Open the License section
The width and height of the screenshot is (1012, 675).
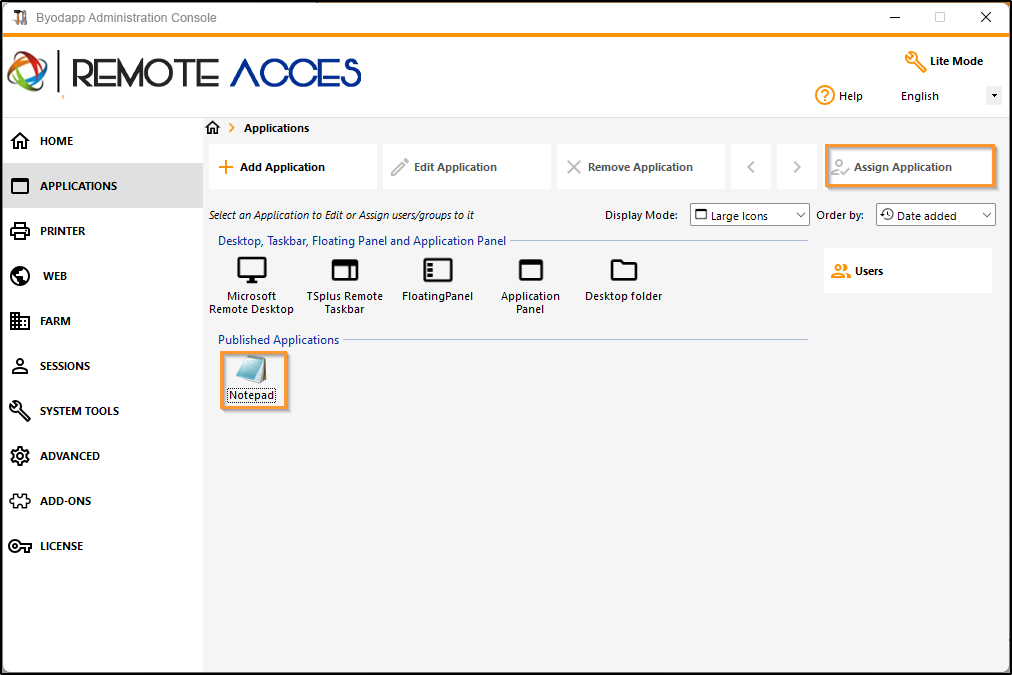coord(103,546)
